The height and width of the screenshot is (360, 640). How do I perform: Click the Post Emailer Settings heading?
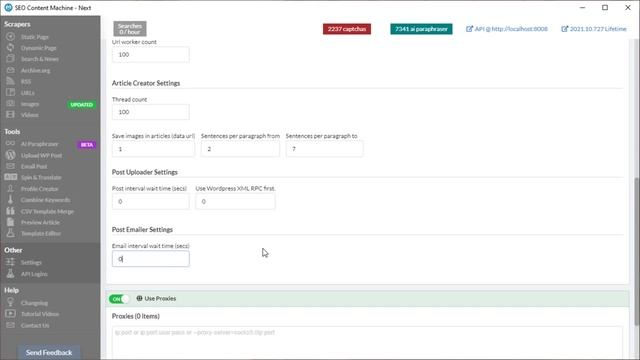[142, 229]
